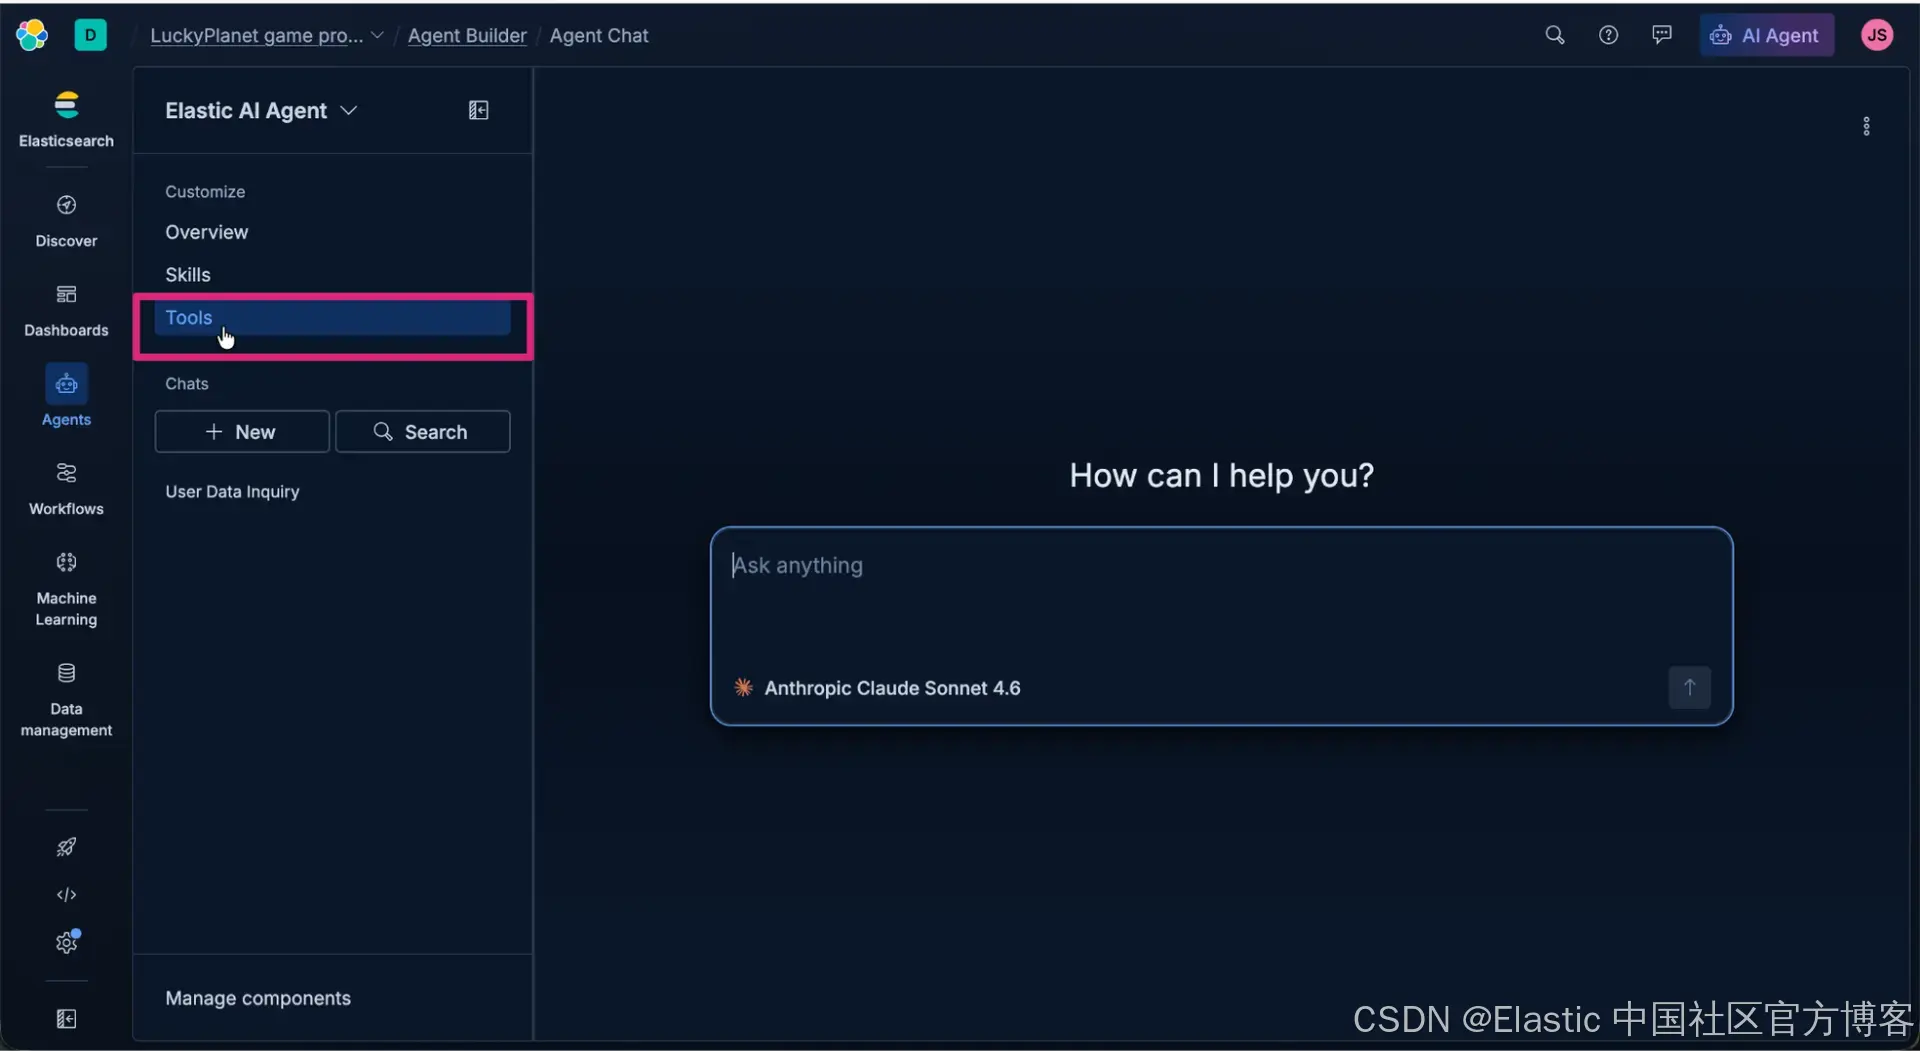Open Machine Learning section
The height and width of the screenshot is (1052, 1920).
pos(66,589)
